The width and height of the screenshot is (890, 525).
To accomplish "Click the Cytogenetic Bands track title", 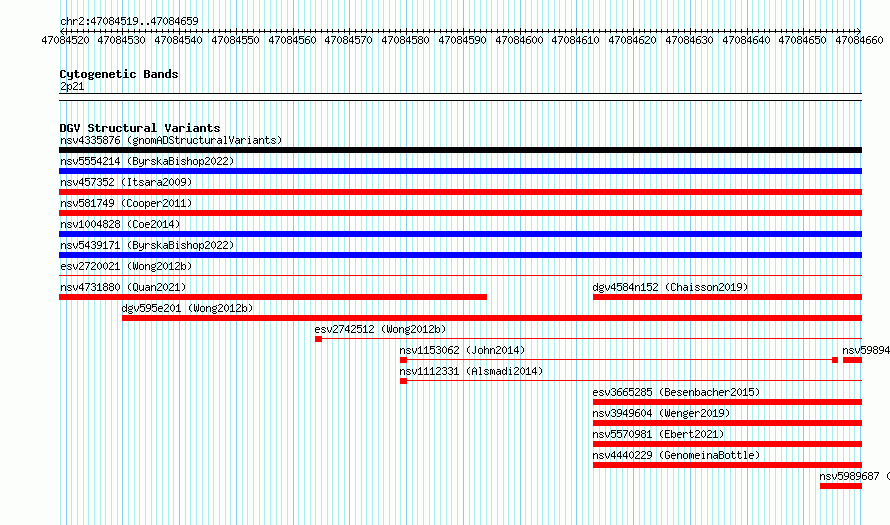I will tap(119, 74).
